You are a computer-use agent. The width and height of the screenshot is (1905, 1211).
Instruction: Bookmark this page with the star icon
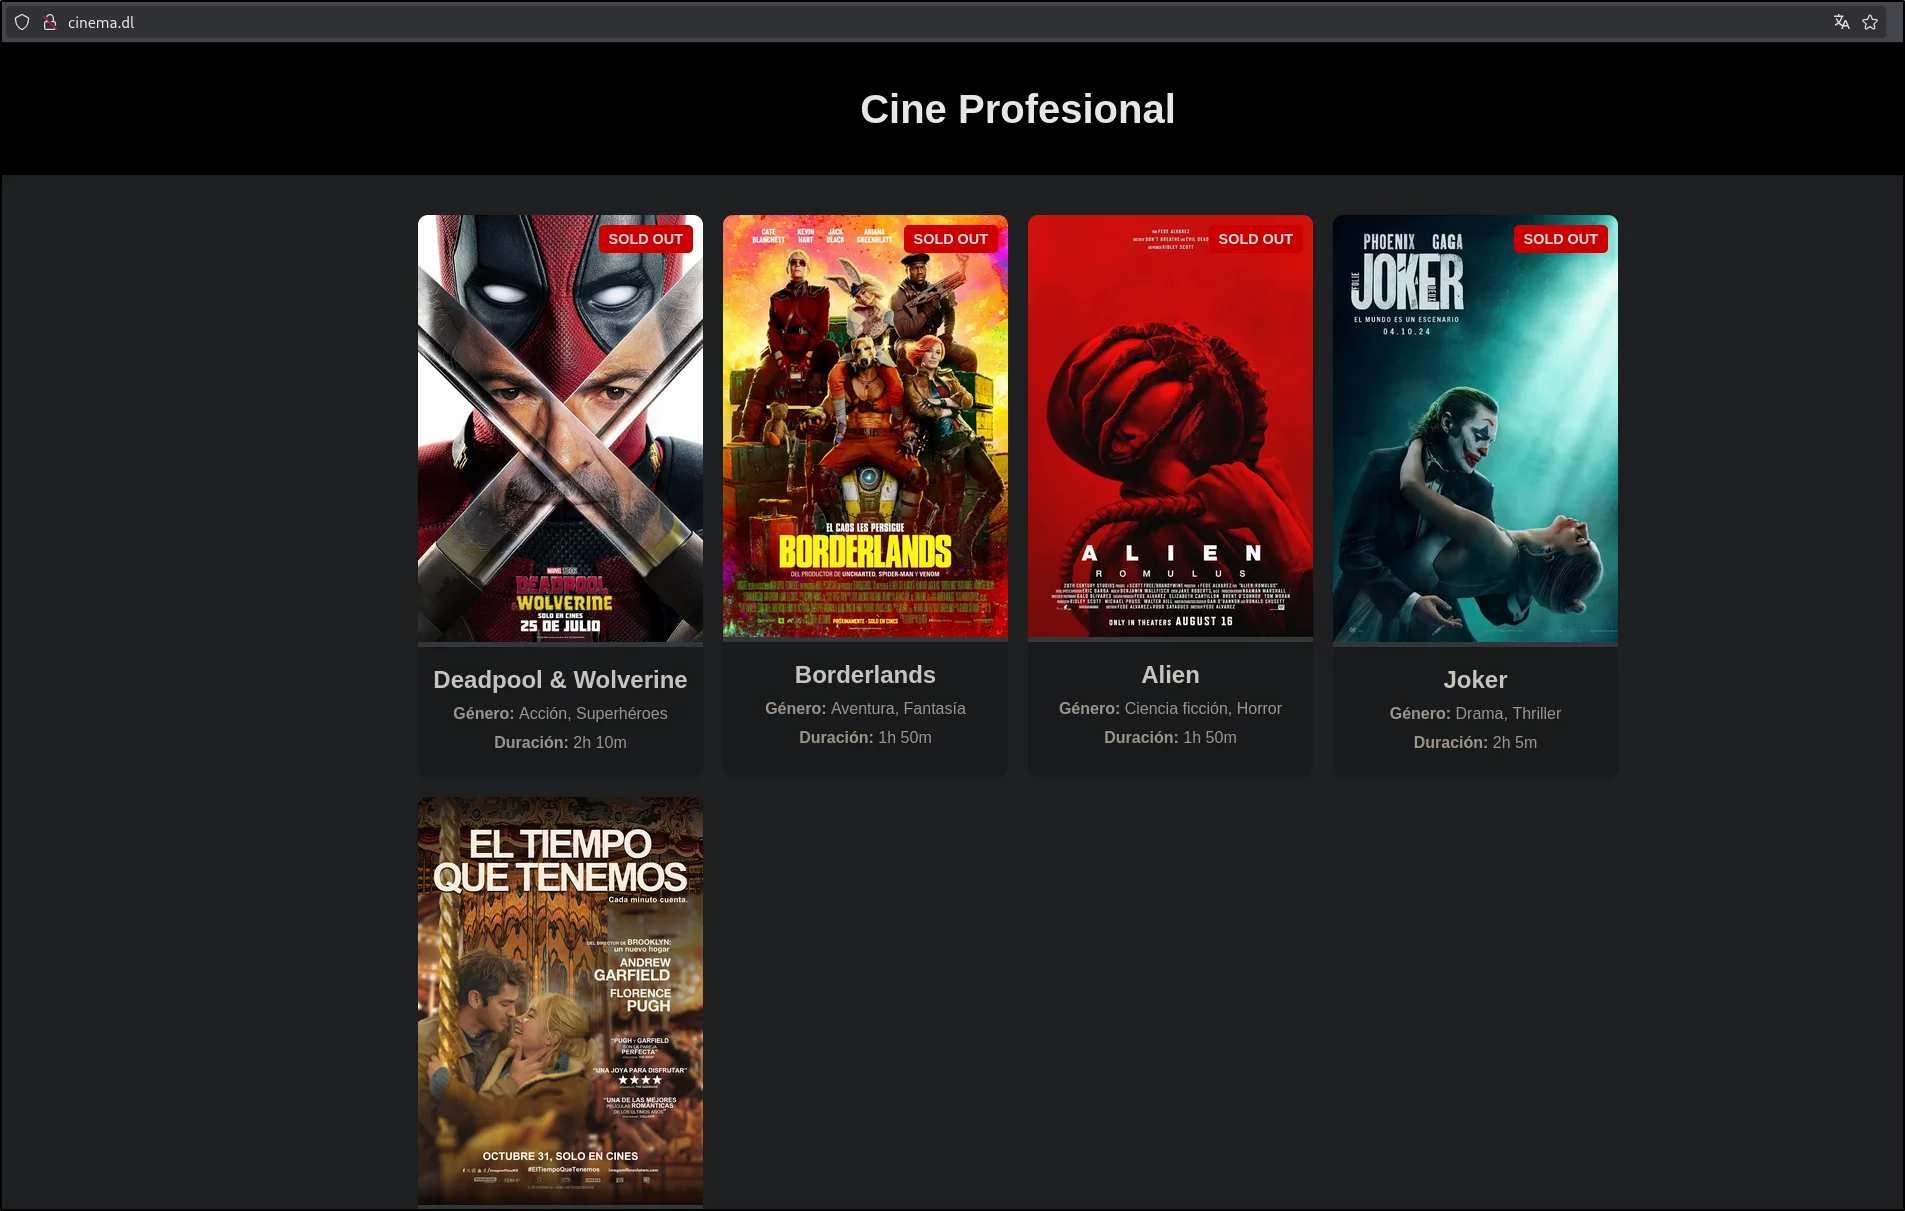[1870, 22]
